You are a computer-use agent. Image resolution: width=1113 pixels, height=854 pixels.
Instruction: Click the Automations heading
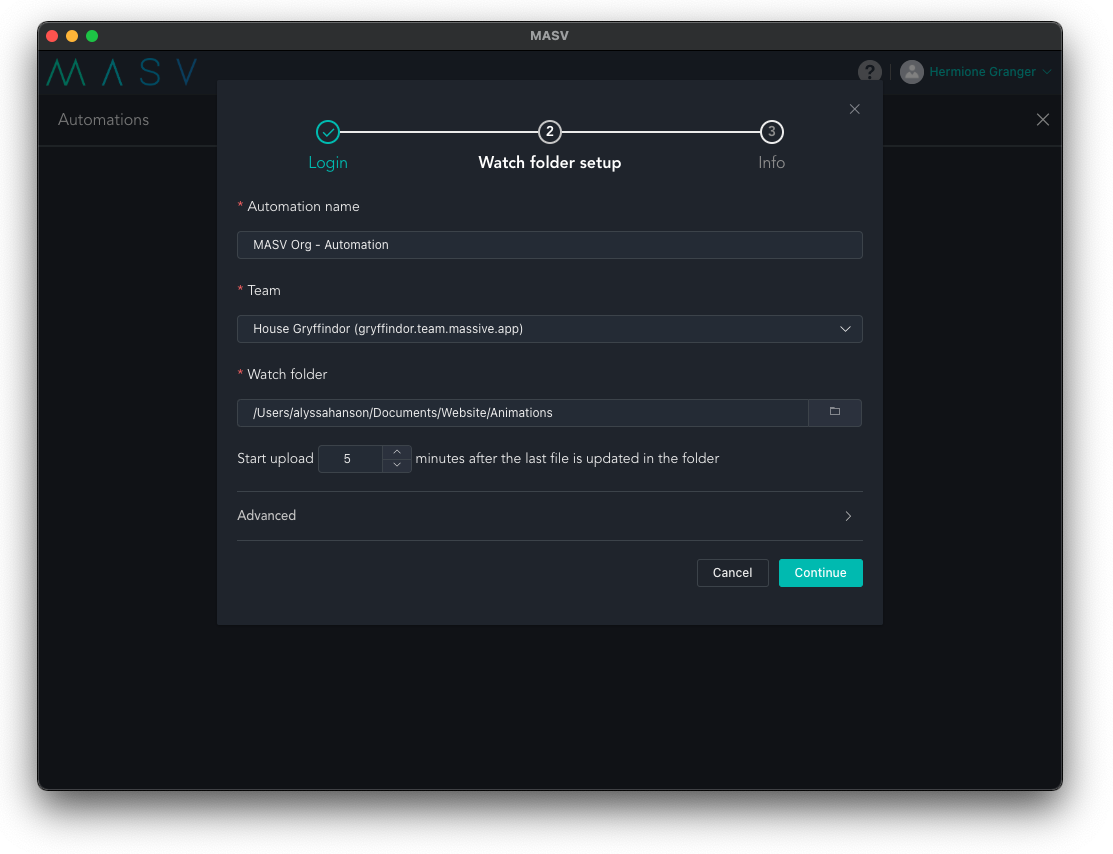[104, 120]
